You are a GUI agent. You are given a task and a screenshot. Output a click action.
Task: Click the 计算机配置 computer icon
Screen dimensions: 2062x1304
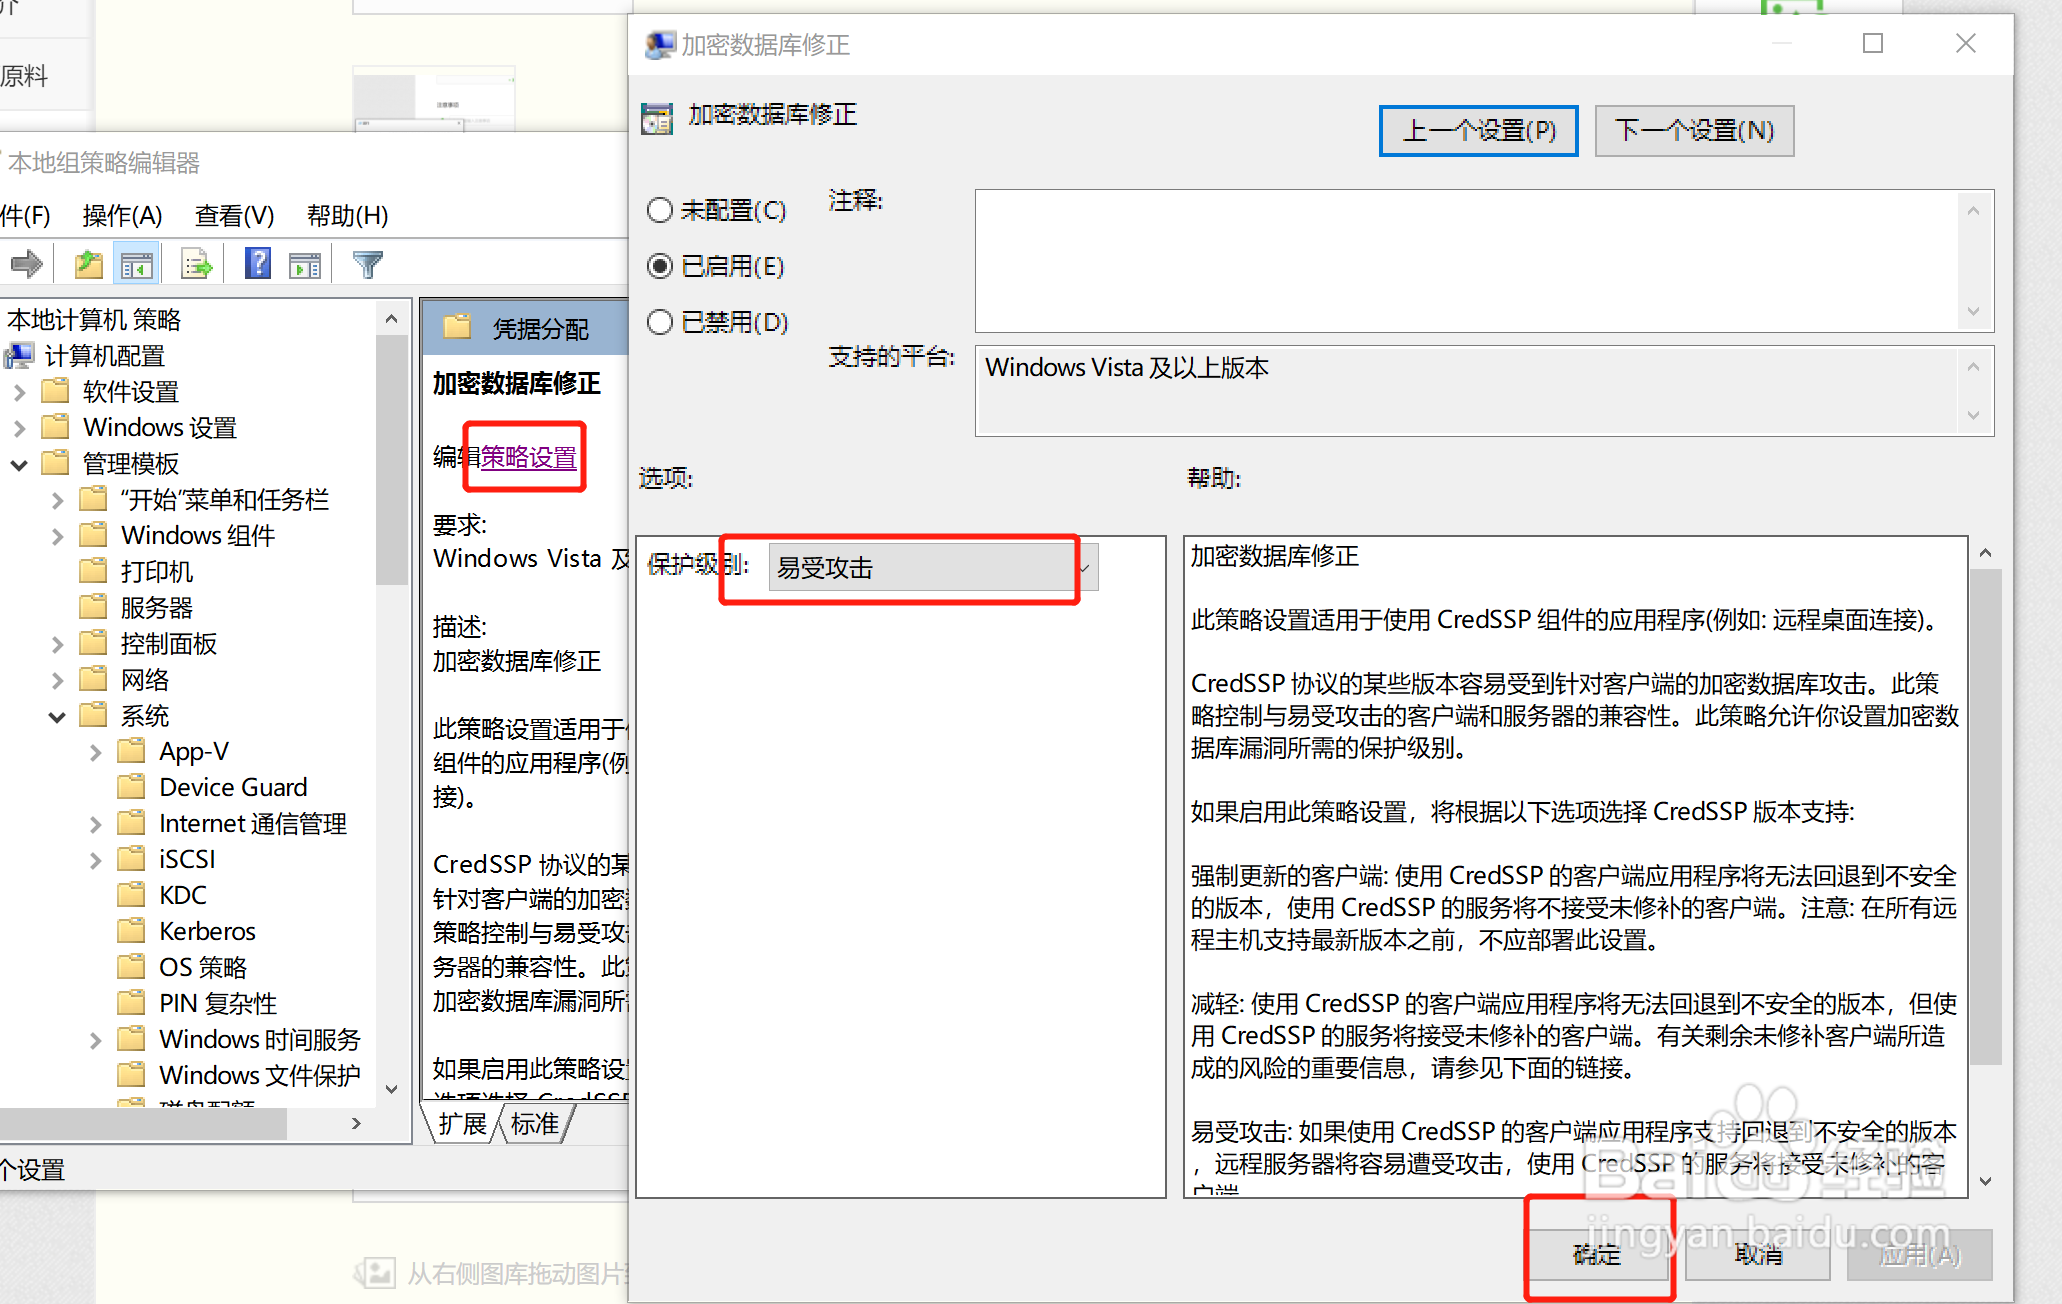pyautogui.click(x=19, y=356)
